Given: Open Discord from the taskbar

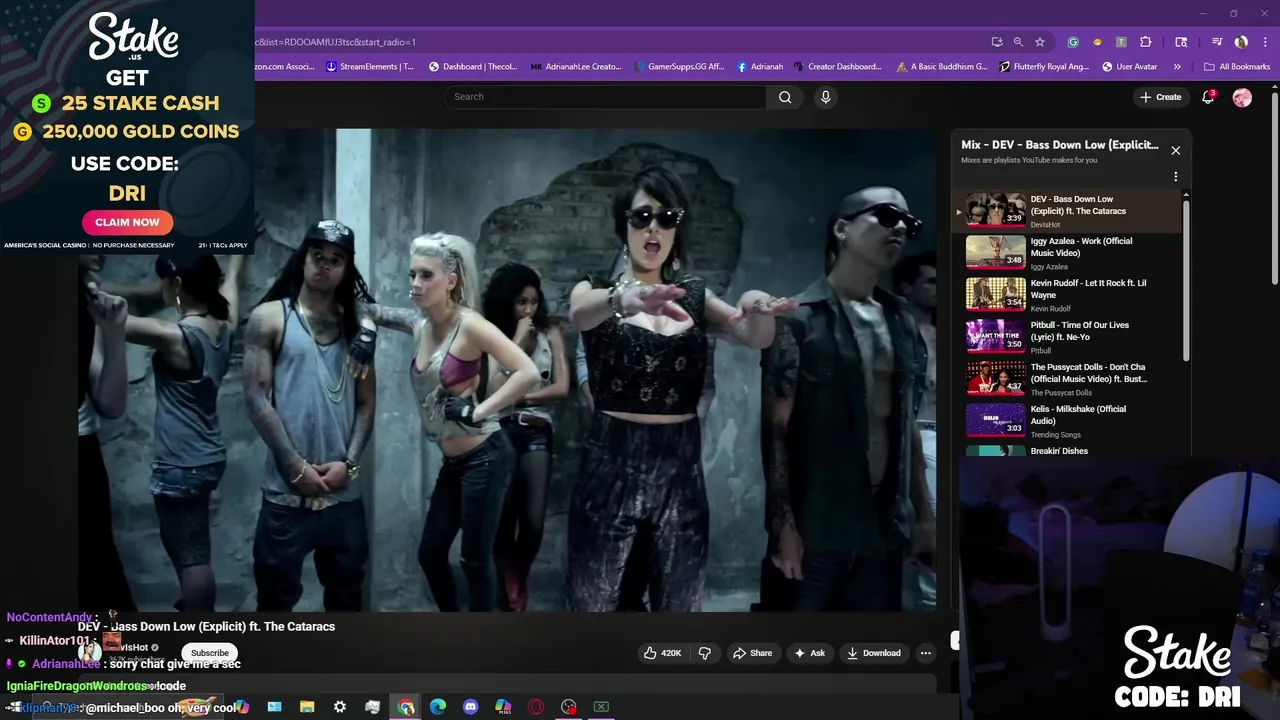Looking at the screenshot, I should (x=470, y=707).
